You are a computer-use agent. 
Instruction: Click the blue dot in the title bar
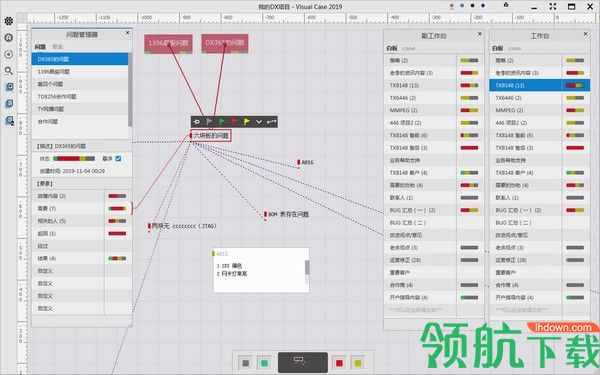point(462,6)
